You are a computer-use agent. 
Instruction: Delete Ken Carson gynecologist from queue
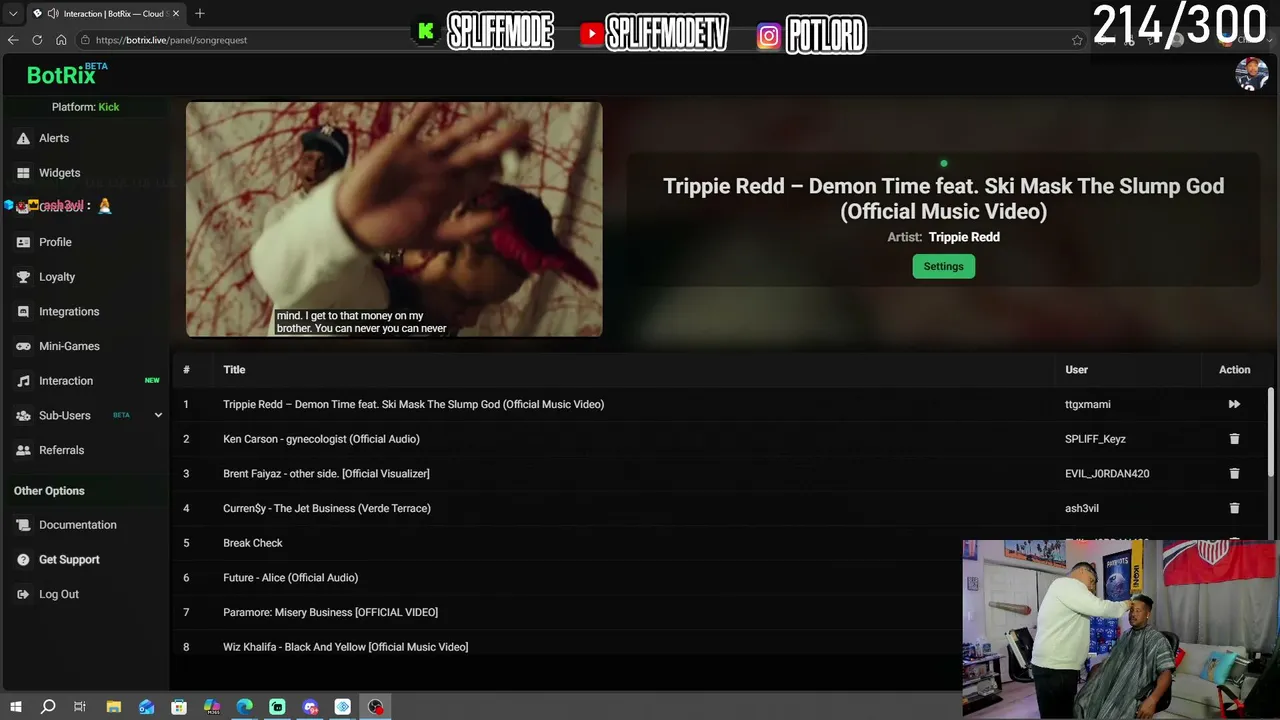click(x=1234, y=439)
